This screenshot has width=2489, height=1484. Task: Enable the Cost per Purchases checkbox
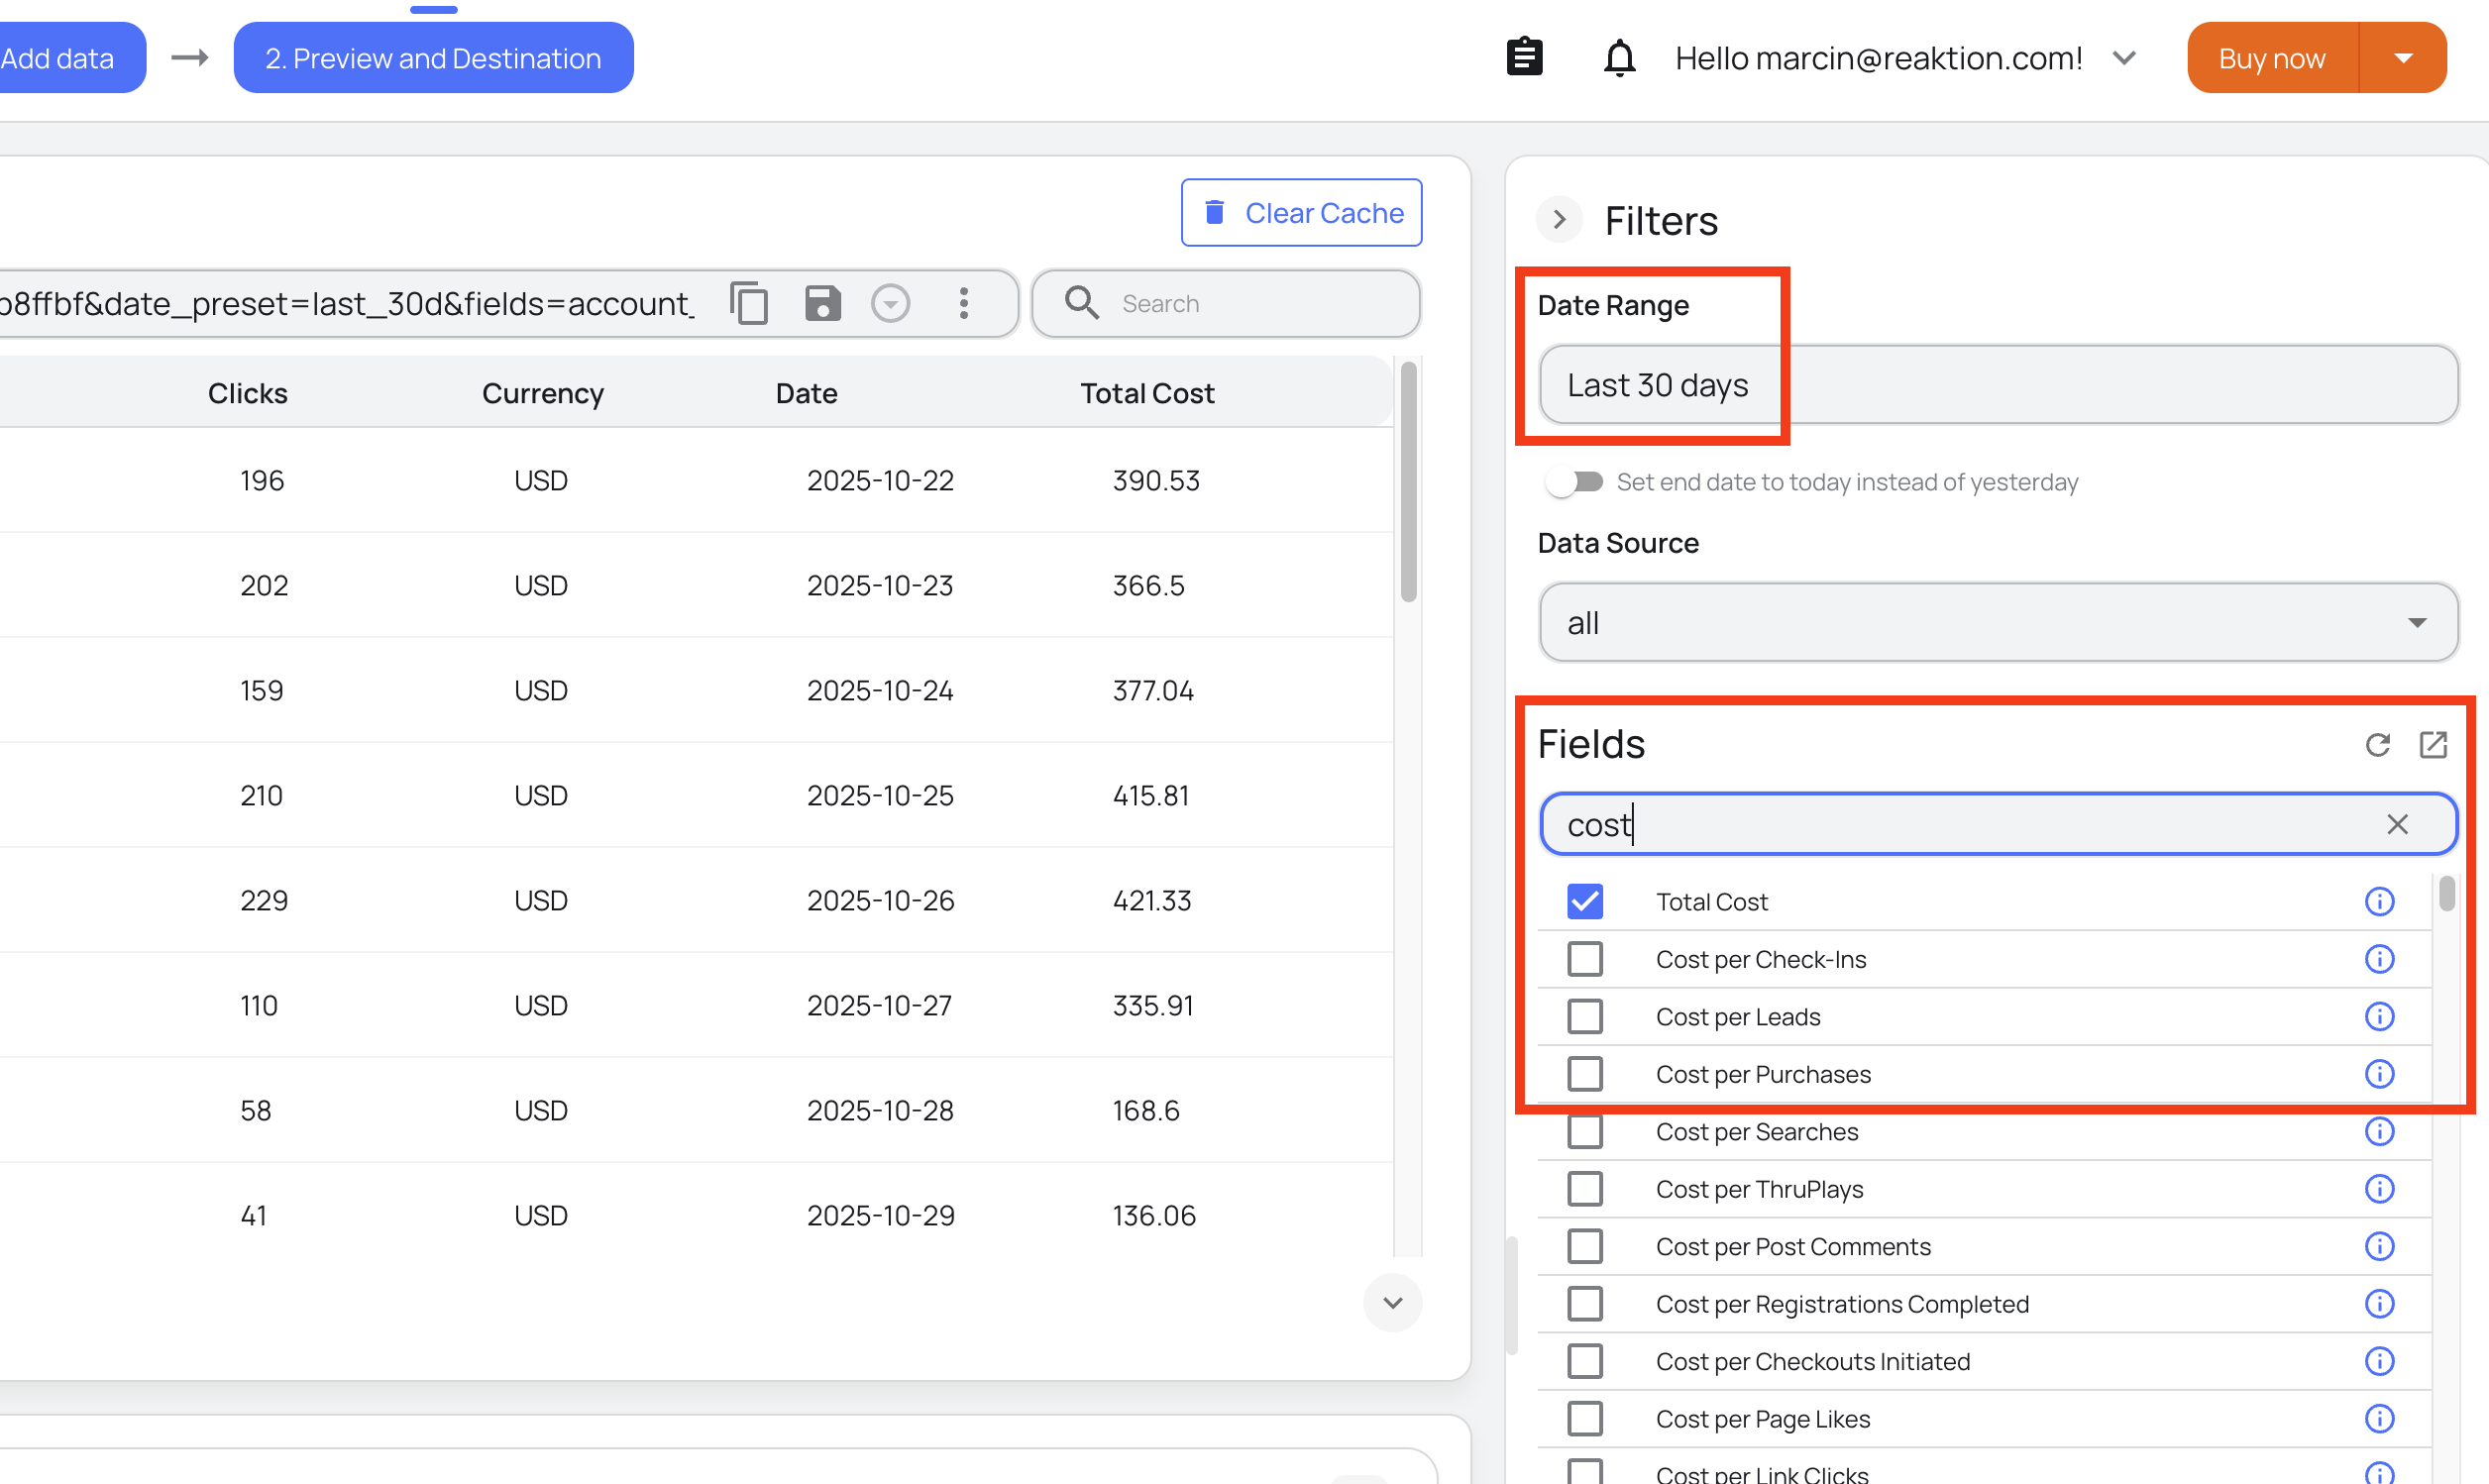[x=1584, y=1074]
